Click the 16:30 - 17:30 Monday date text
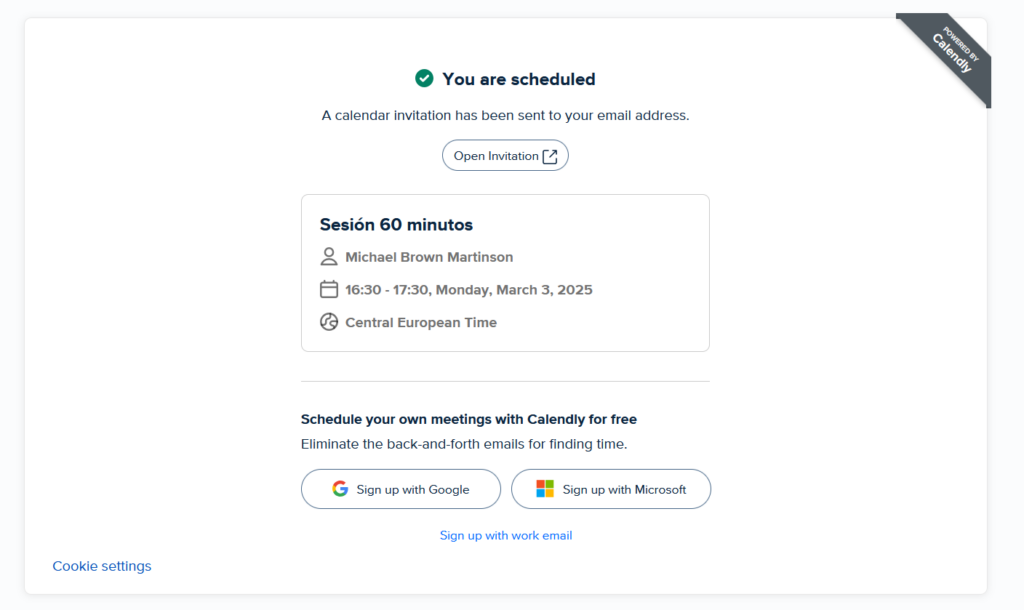This screenshot has width=1024, height=610. coord(468,290)
